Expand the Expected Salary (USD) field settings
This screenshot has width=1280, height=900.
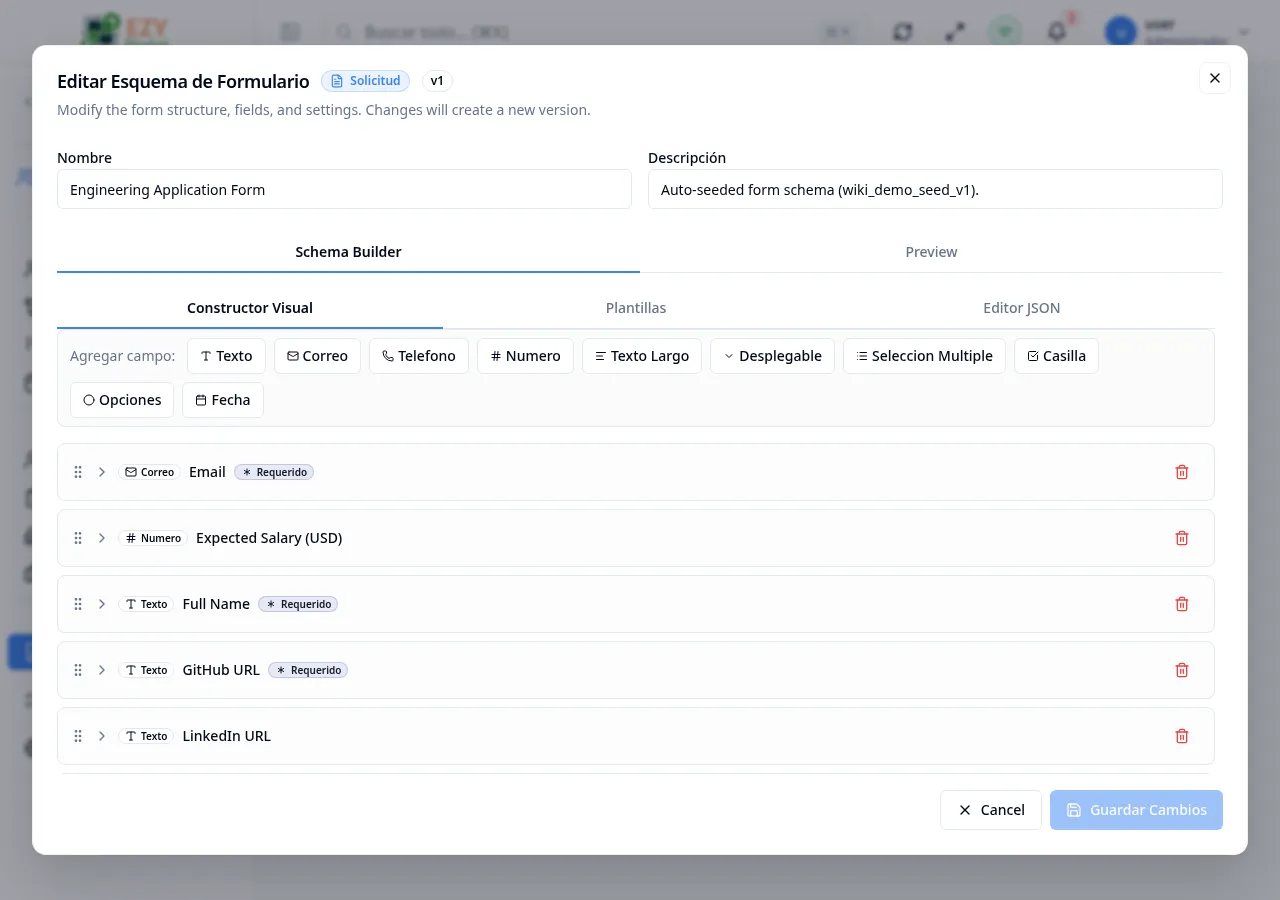(102, 538)
